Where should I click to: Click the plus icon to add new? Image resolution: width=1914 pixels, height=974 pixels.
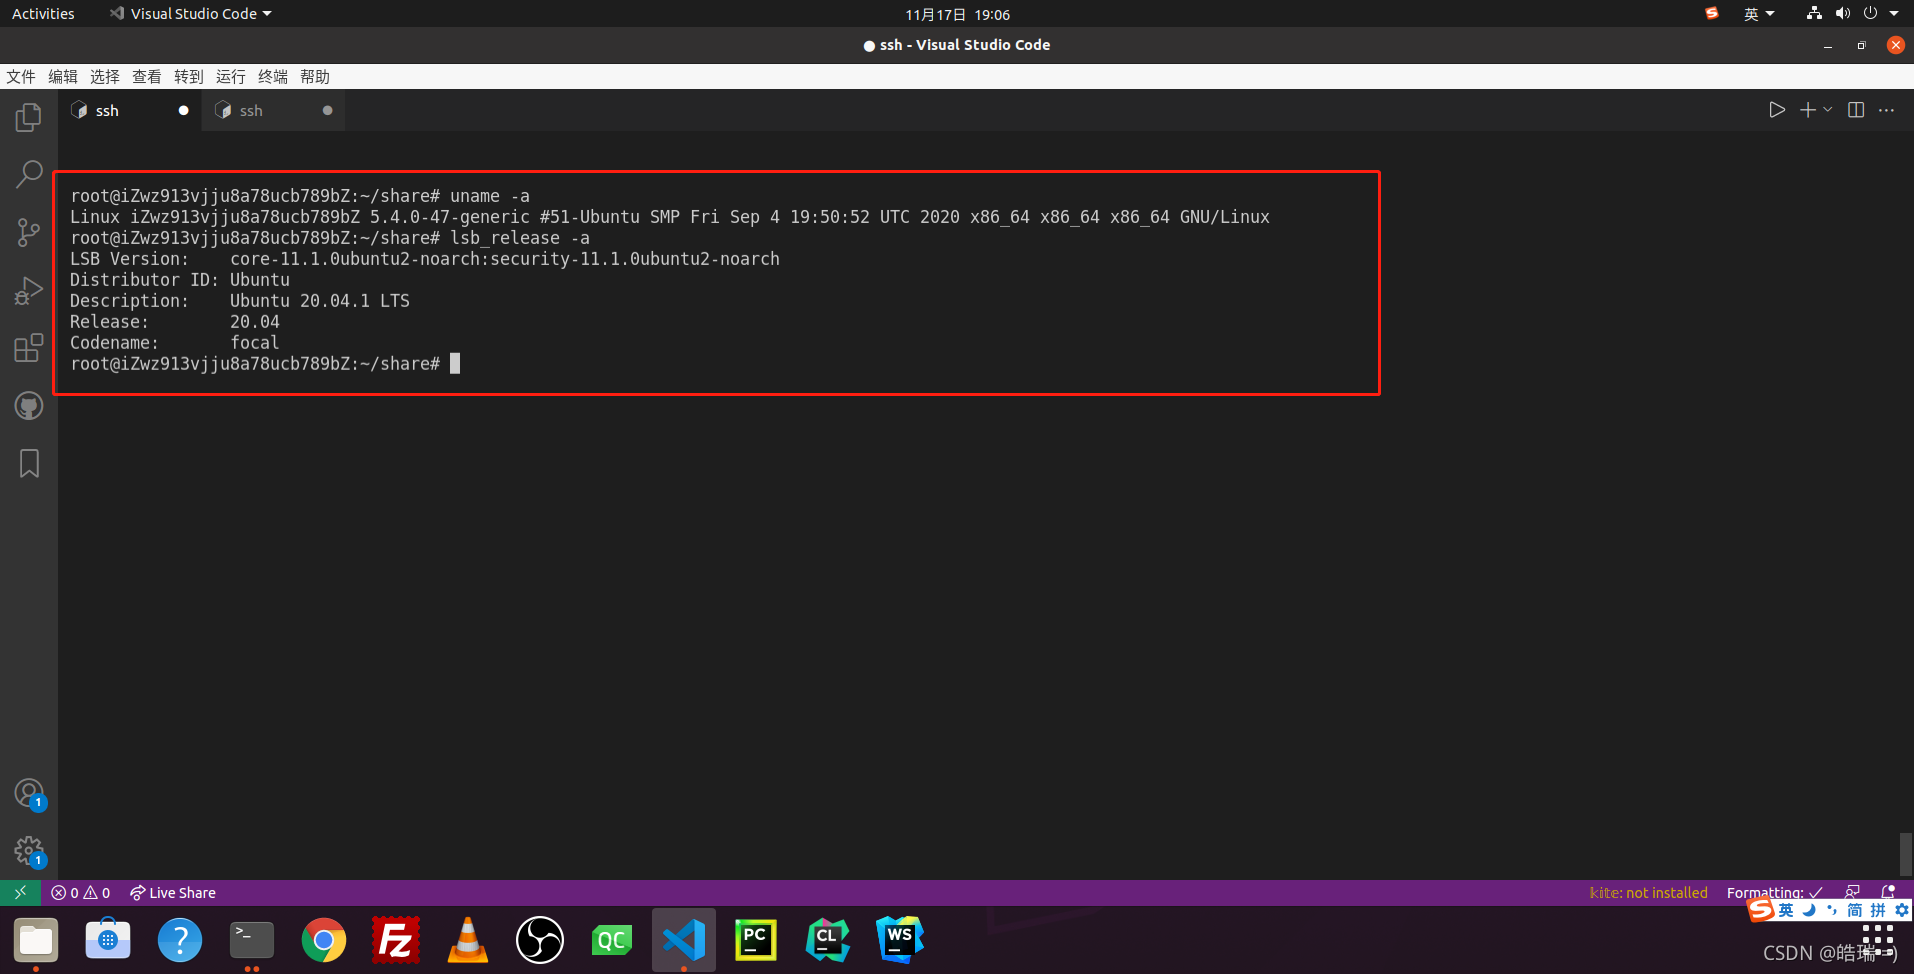click(x=1808, y=110)
